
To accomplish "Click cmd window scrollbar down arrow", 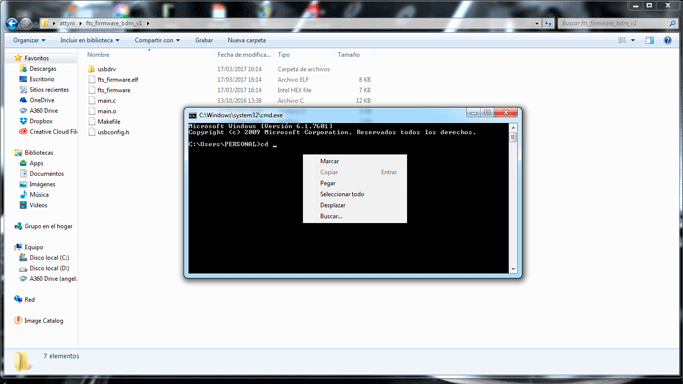I will point(513,269).
